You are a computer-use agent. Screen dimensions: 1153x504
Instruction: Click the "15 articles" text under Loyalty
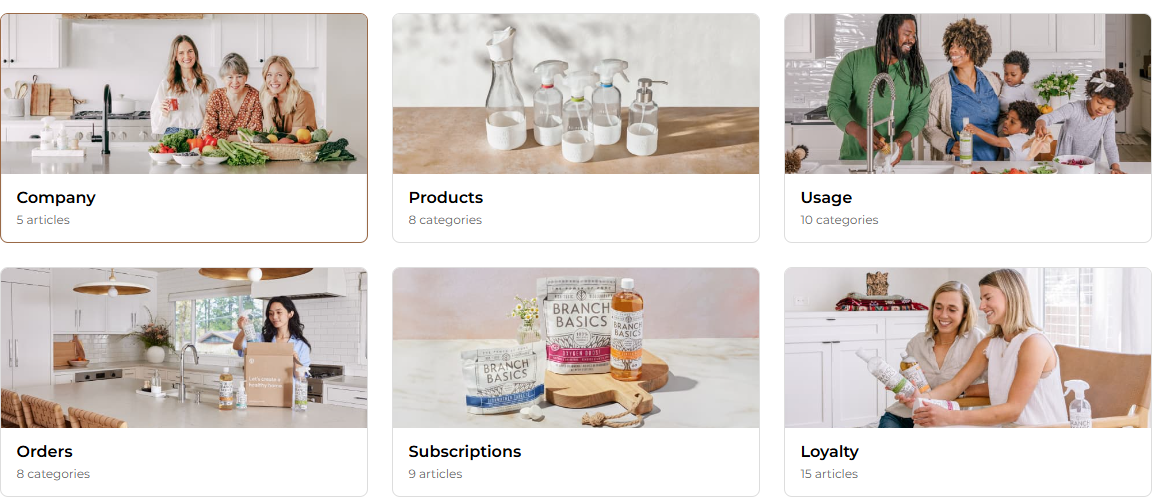point(829,474)
